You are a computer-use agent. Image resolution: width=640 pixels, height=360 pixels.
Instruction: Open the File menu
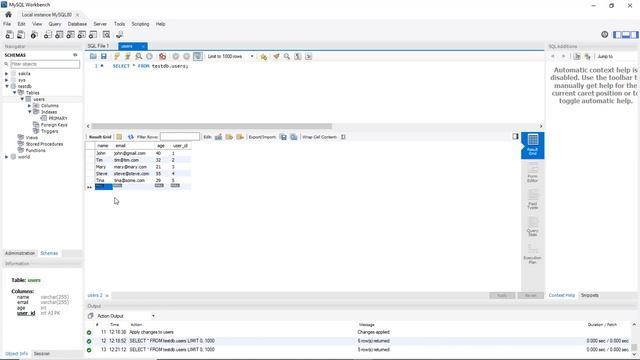[x=7, y=24]
